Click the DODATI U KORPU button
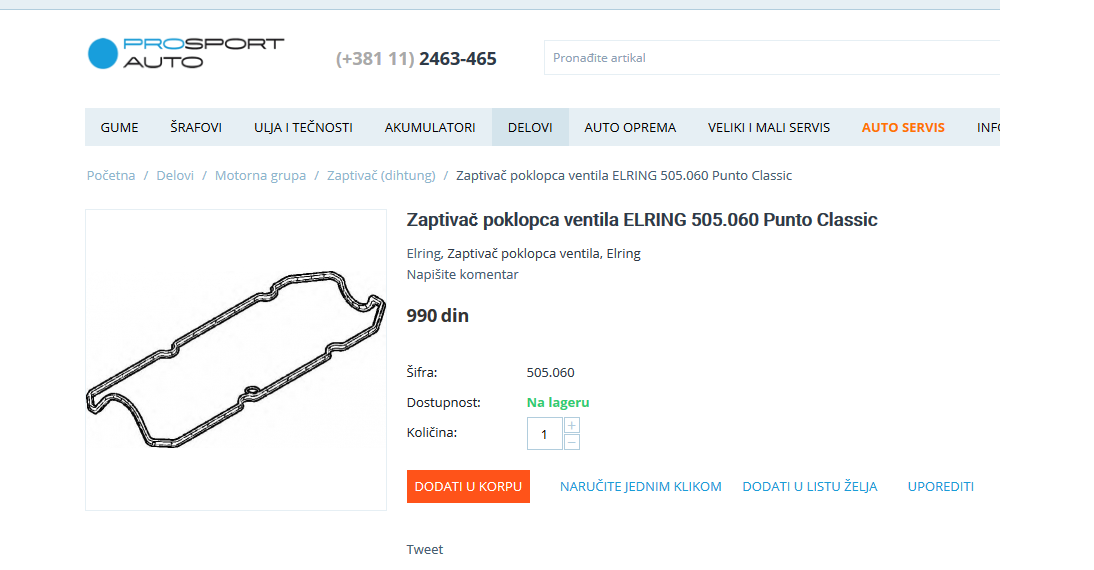1094x570 pixels. (x=468, y=486)
